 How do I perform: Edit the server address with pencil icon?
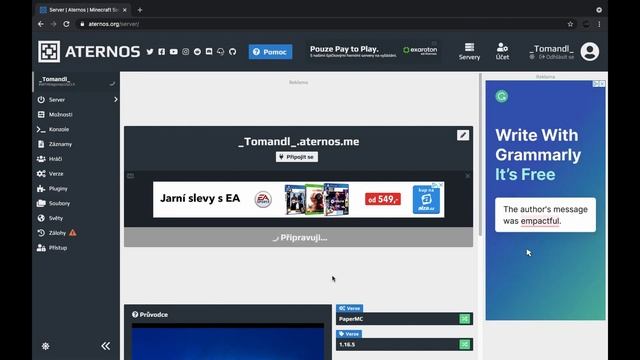[463, 135]
